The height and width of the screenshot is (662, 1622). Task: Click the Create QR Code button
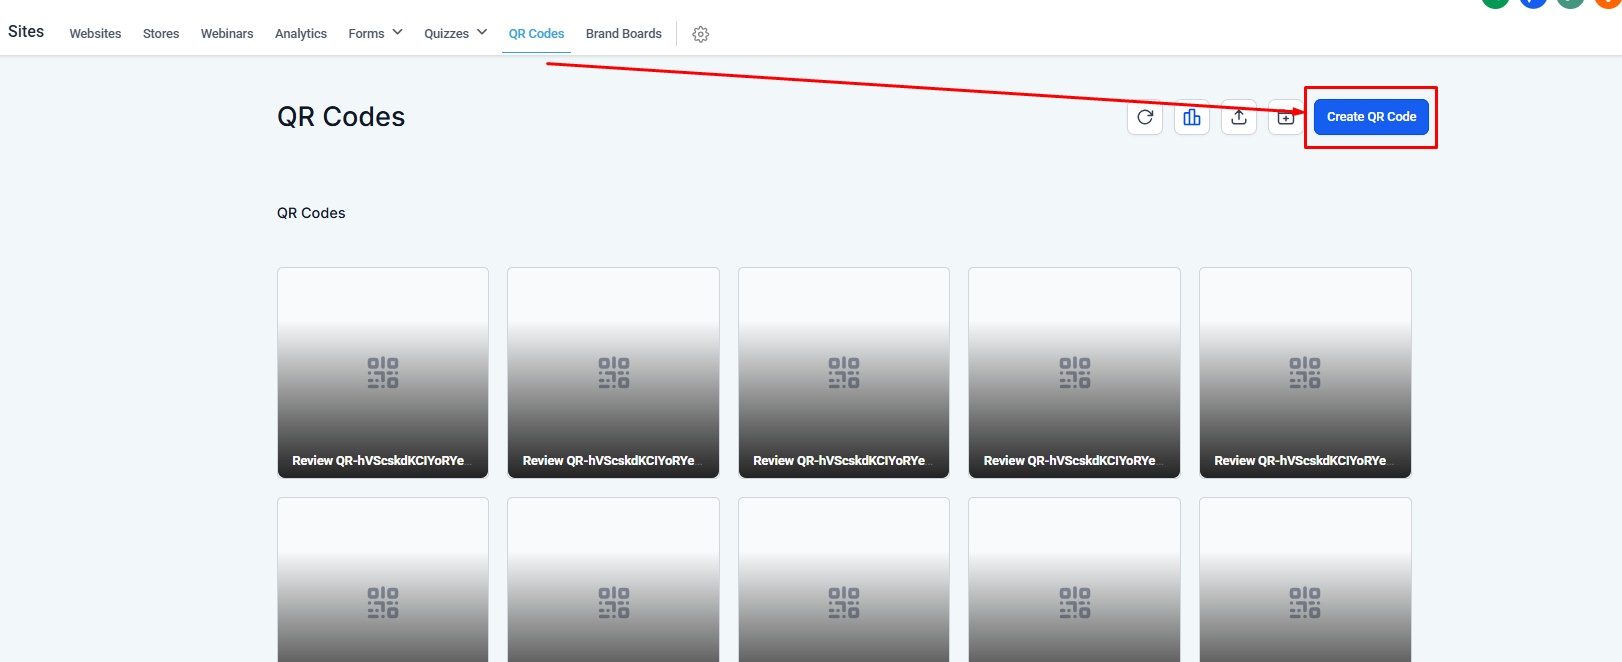point(1371,117)
